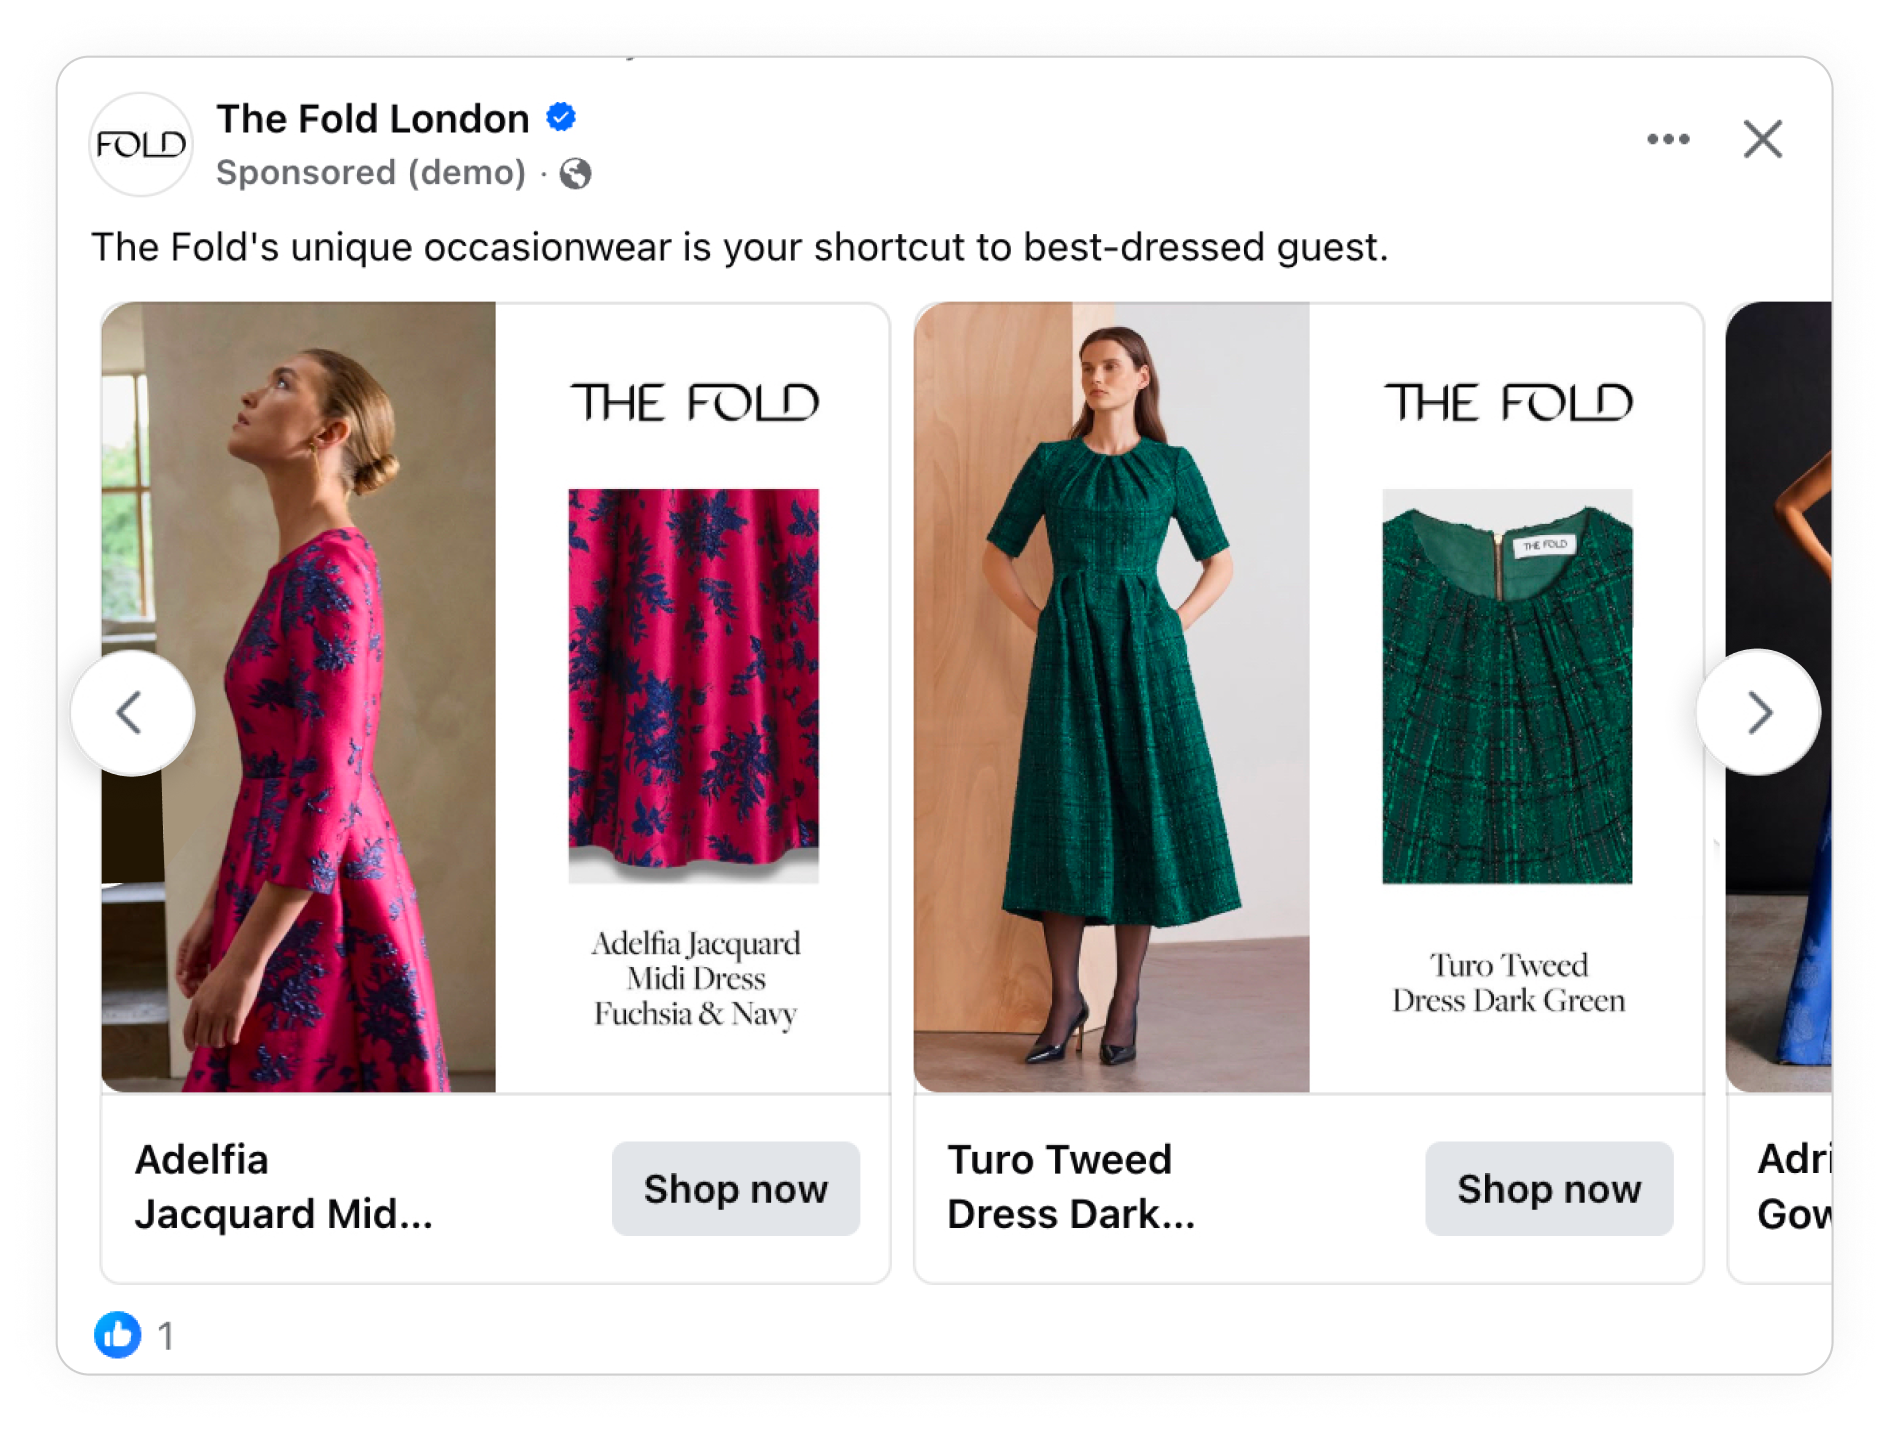Click Shop now for the Turo Tweed dress
This screenshot has height=1432, width=1890.
coord(1549,1189)
